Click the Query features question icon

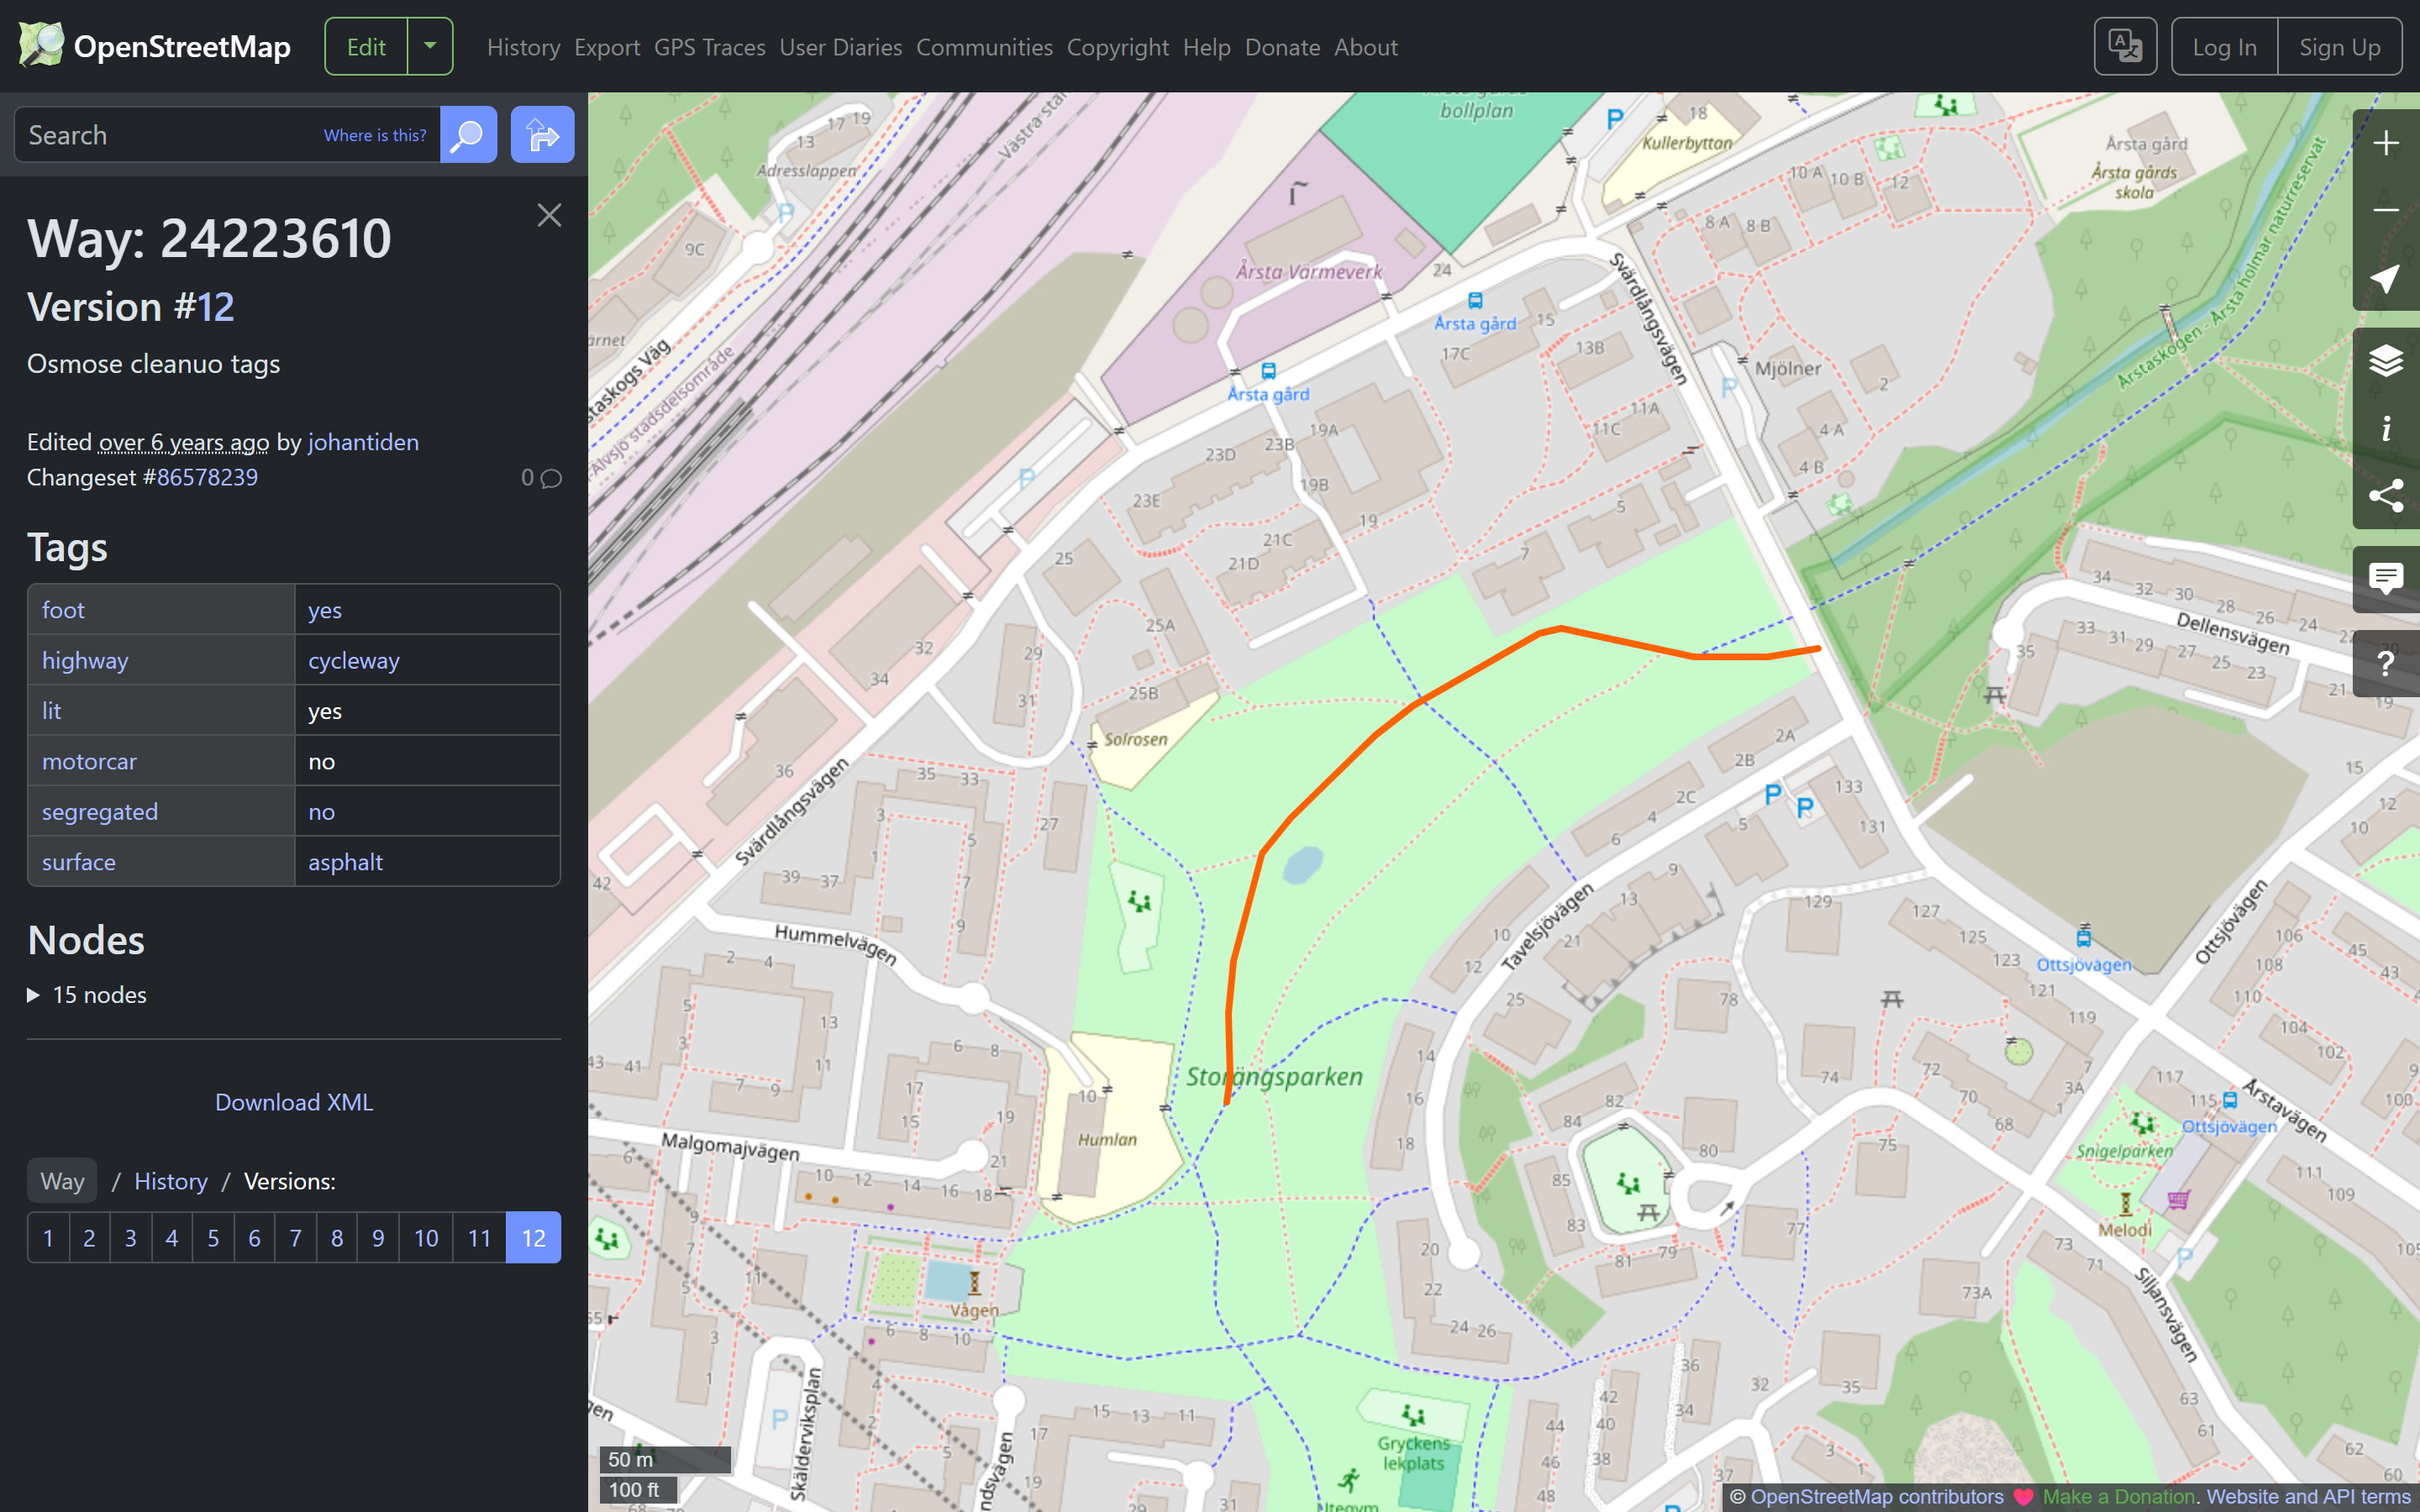2386,663
